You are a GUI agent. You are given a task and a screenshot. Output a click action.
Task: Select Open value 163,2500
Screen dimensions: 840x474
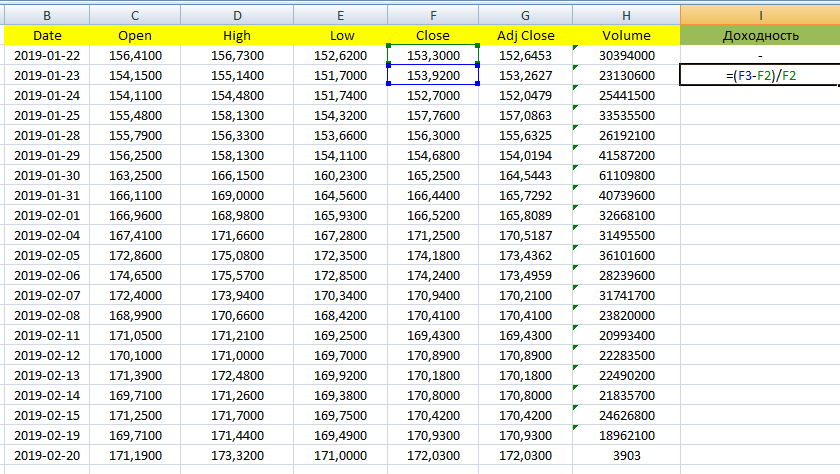coord(135,175)
